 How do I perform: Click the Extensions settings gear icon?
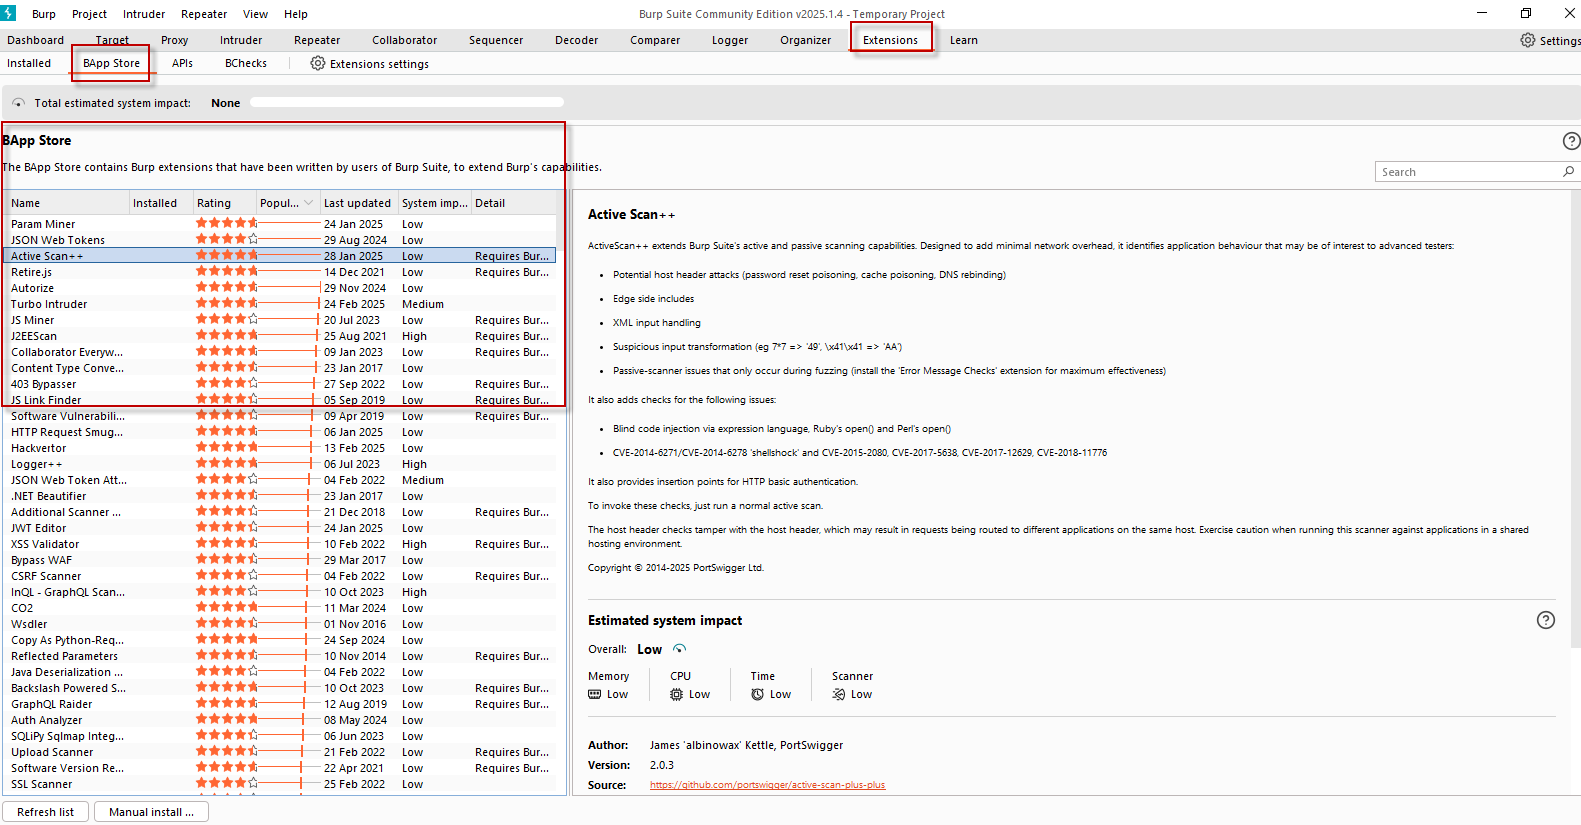[x=318, y=63]
